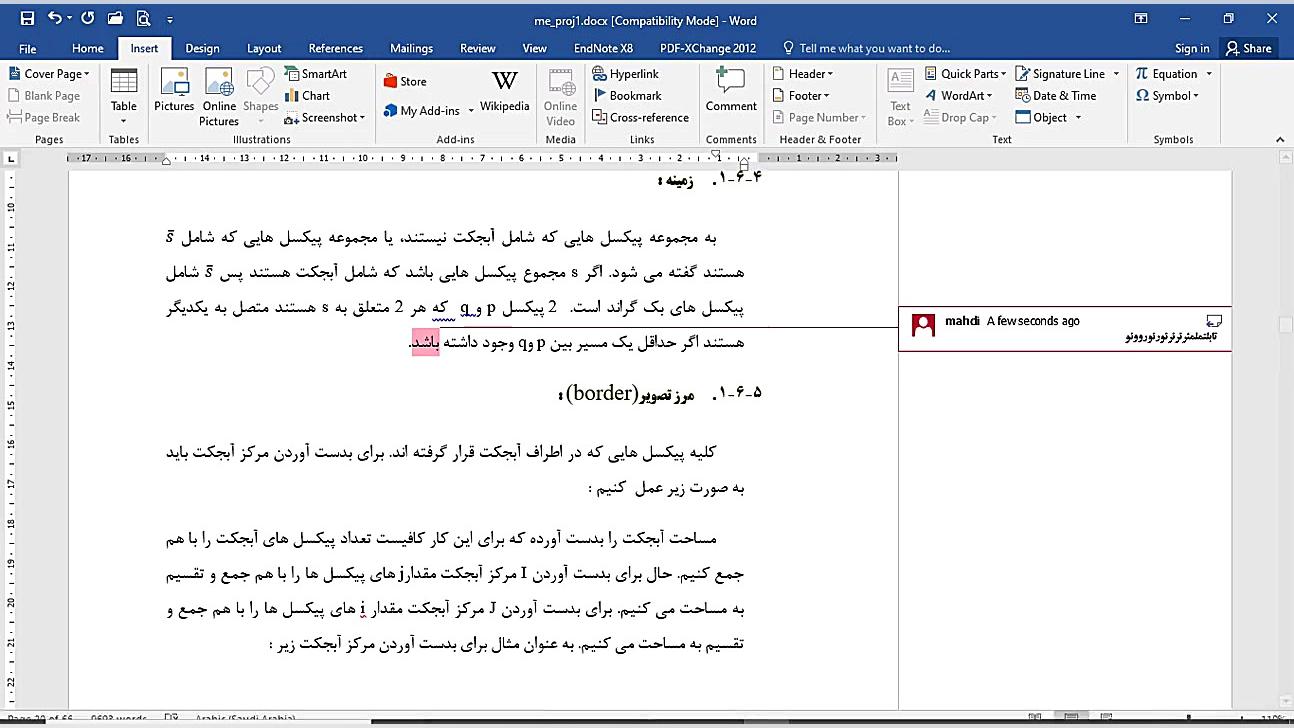The height and width of the screenshot is (728, 1294).
Task: Insert Pictures from the Illustrations group
Action: point(174,91)
